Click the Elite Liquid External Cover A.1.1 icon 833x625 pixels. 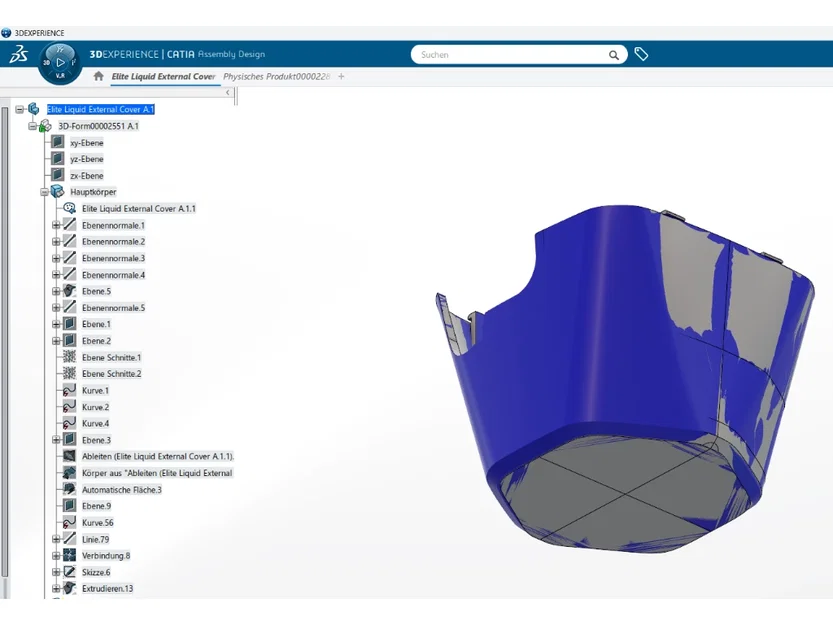[x=70, y=208]
